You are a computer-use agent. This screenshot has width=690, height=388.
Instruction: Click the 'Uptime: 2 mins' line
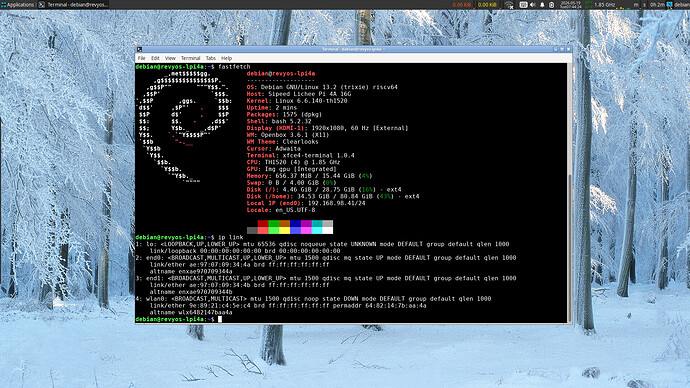point(272,108)
